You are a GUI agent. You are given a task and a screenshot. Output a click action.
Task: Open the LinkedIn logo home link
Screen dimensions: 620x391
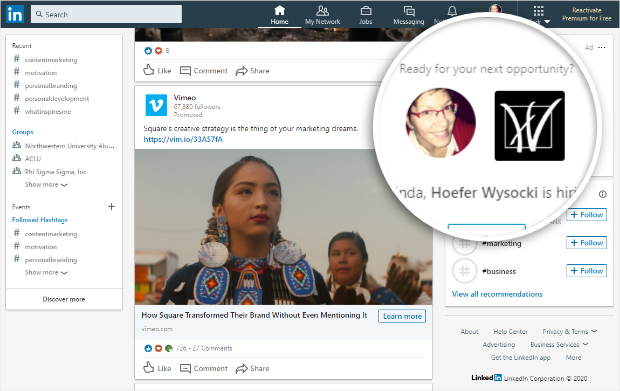click(15, 14)
